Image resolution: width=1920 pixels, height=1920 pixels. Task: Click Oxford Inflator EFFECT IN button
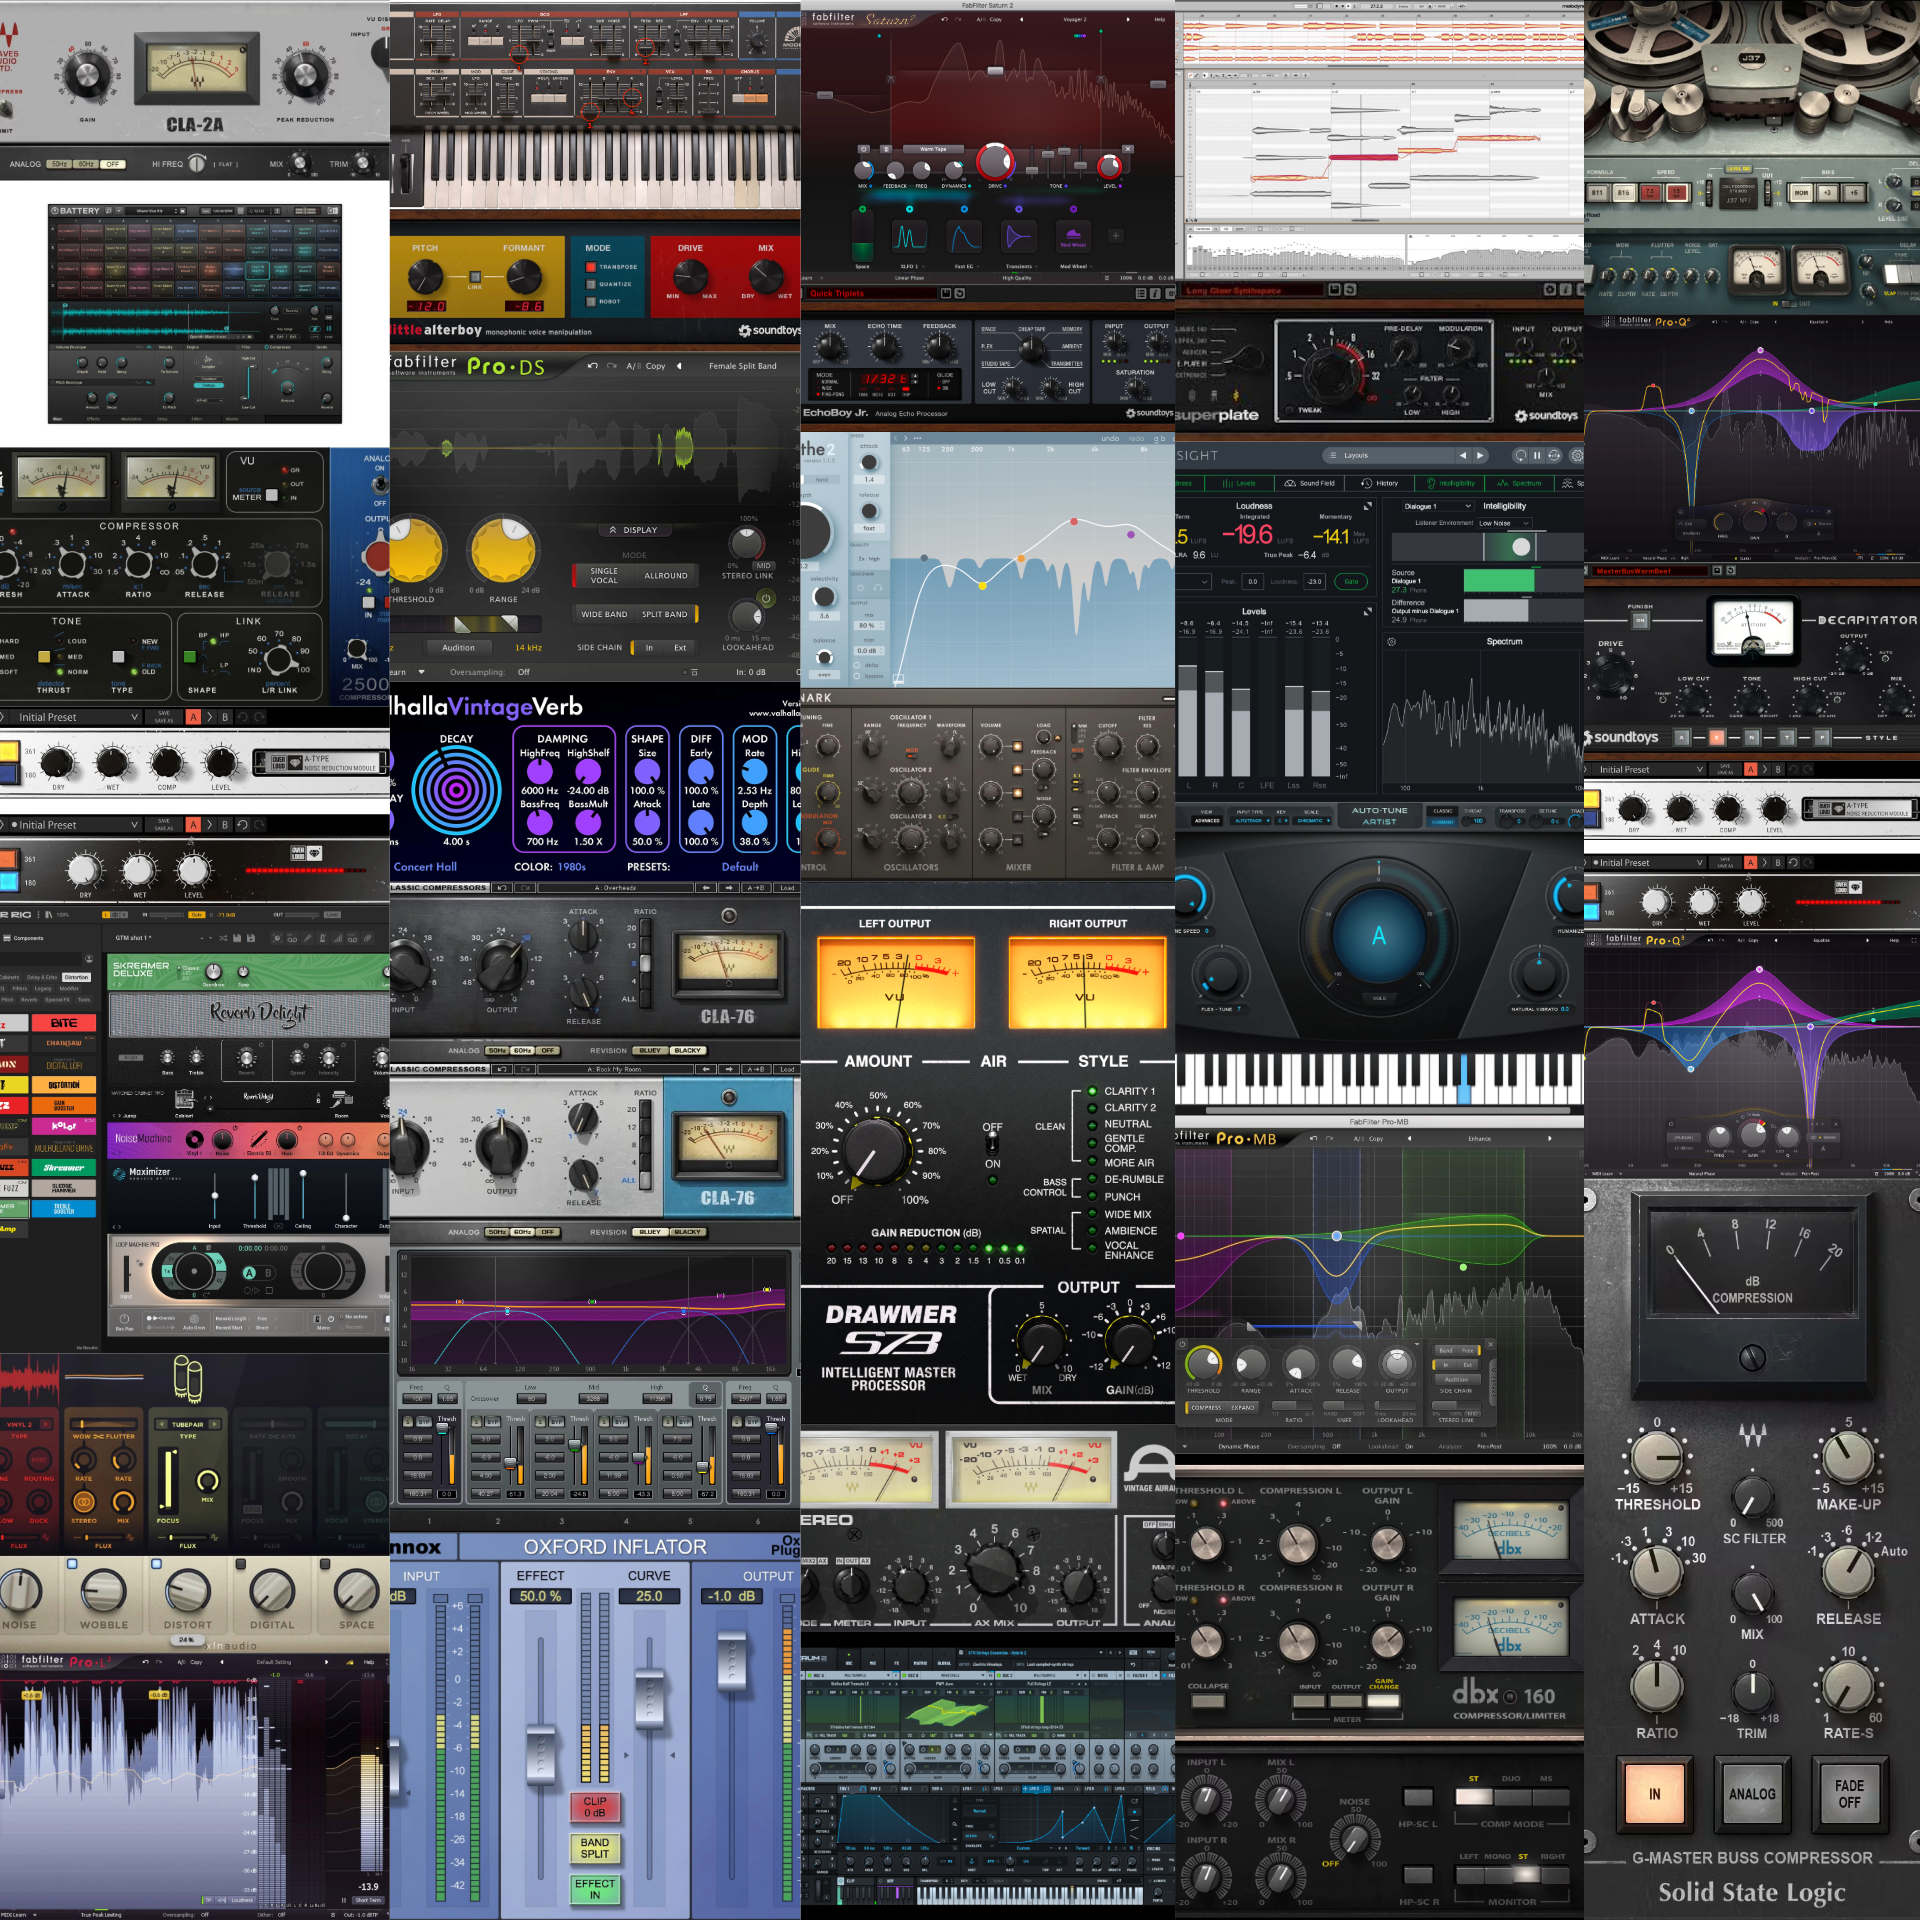point(594,1888)
